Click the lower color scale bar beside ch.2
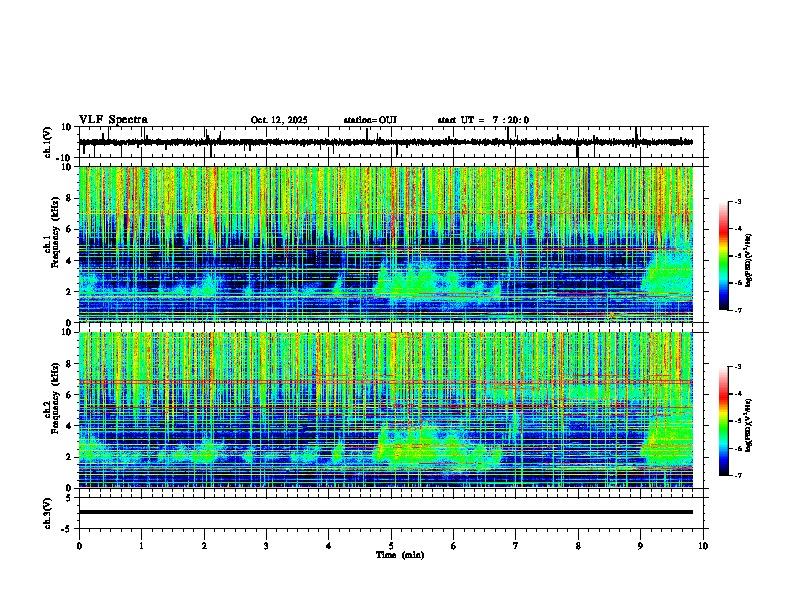The width and height of the screenshot is (792, 612). [724, 421]
